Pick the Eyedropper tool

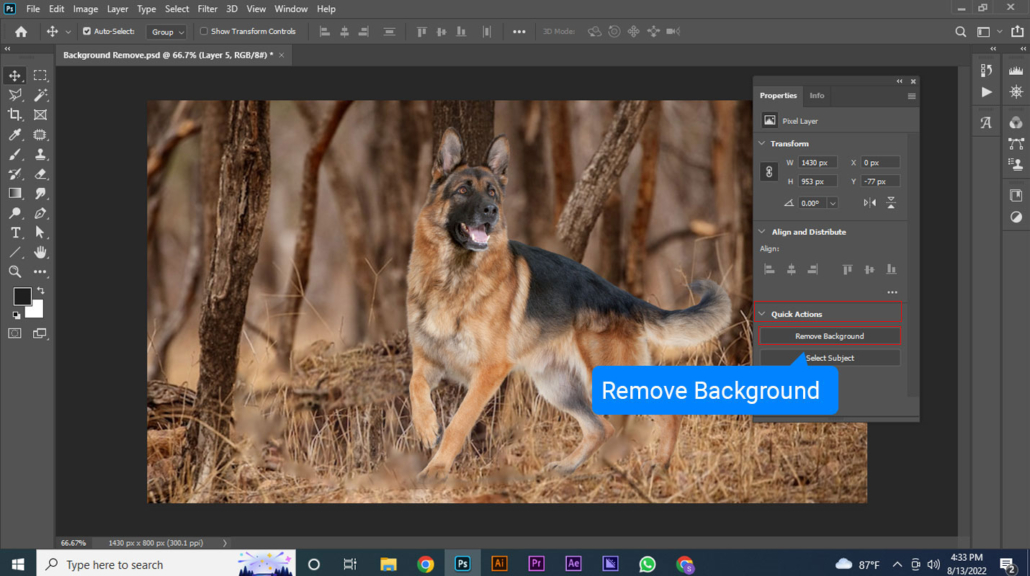pyautogui.click(x=15, y=135)
